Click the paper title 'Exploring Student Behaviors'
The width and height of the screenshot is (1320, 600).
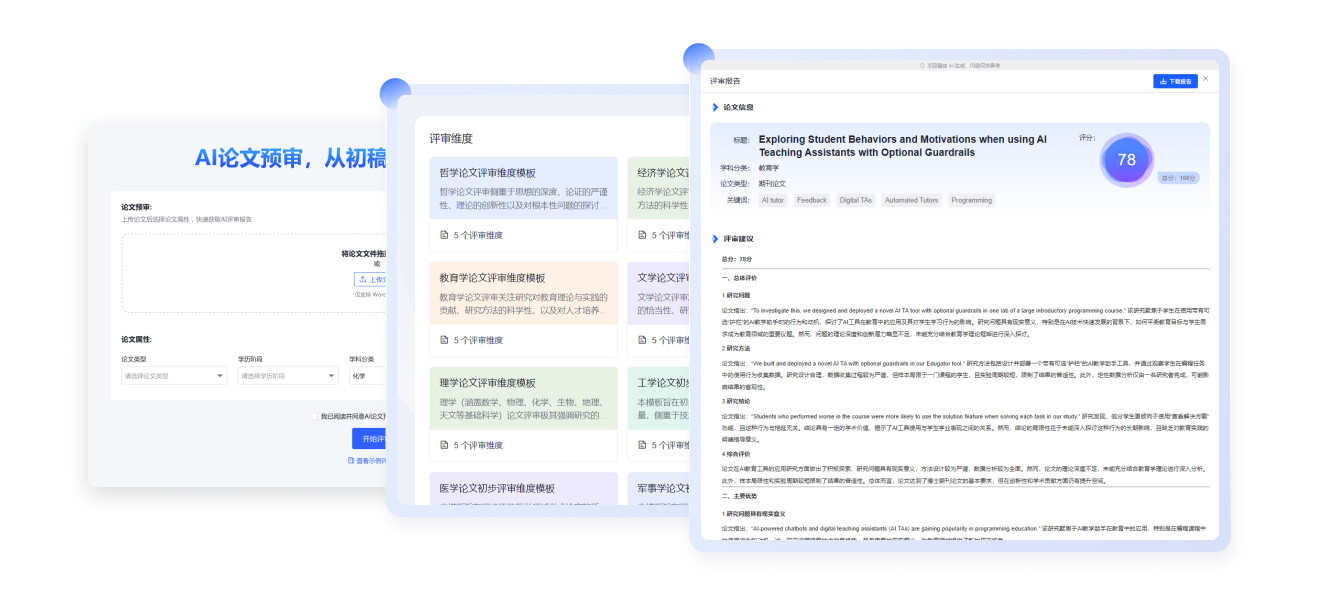[x=903, y=146]
